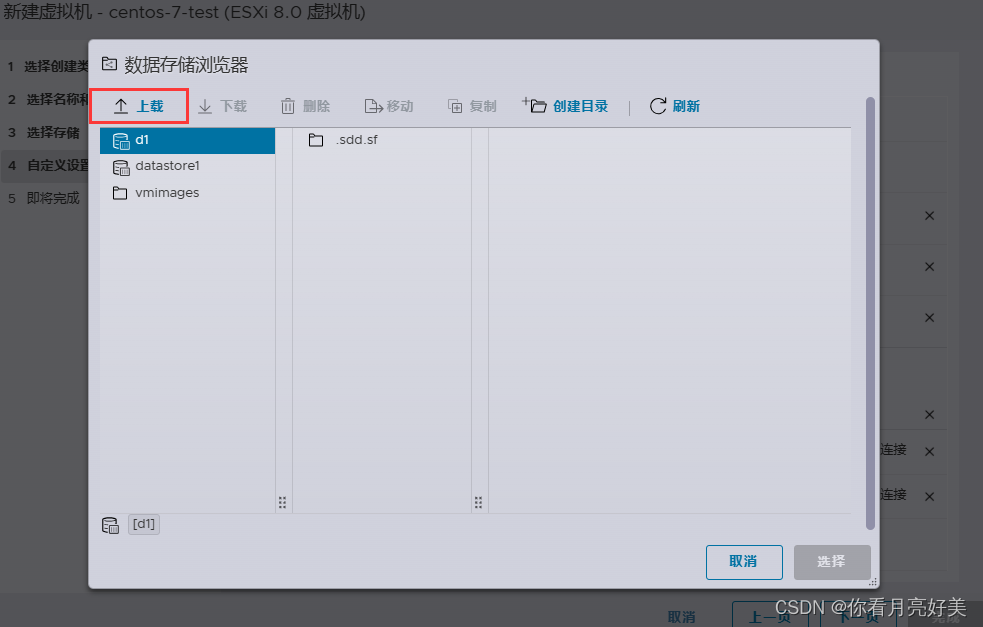Go to wizard step 3 选择存储
The width and height of the screenshot is (983, 627).
pyautogui.click(x=45, y=132)
